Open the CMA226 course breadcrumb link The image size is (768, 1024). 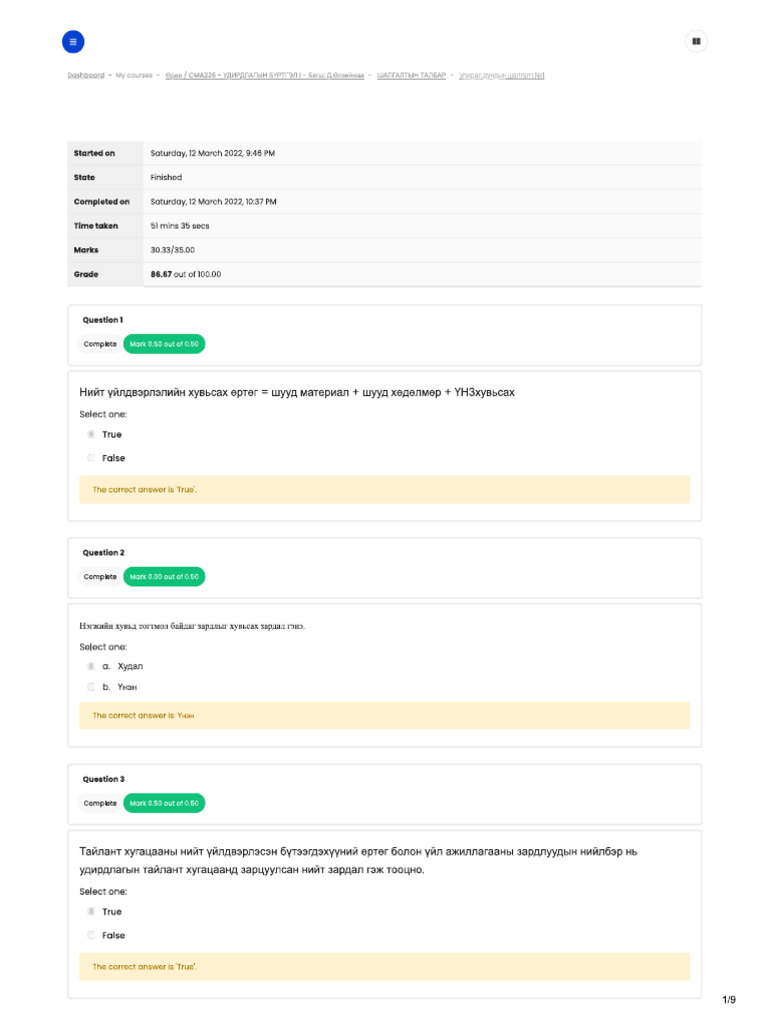click(x=265, y=75)
